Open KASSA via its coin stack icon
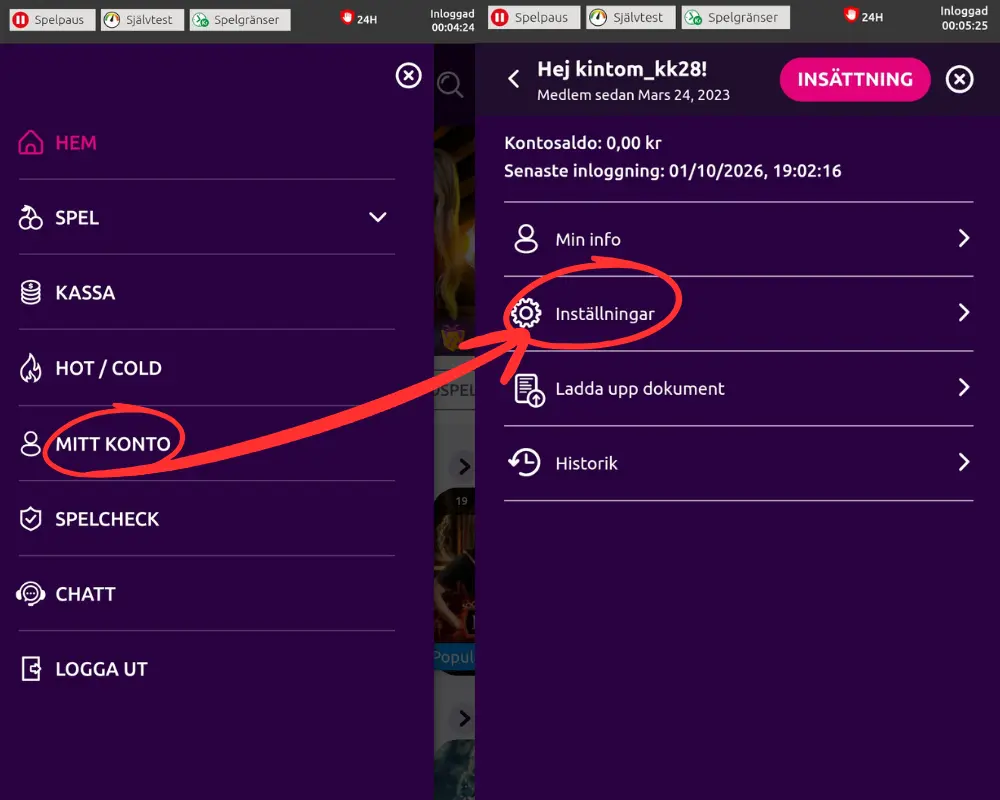This screenshot has width=1000, height=800. (x=31, y=293)
